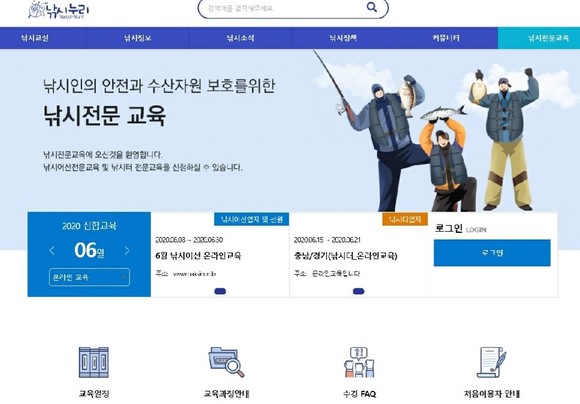Screen dimensions: 580x404
Task: Open the 낚시누리 logo home link
Action: point(58,10)
